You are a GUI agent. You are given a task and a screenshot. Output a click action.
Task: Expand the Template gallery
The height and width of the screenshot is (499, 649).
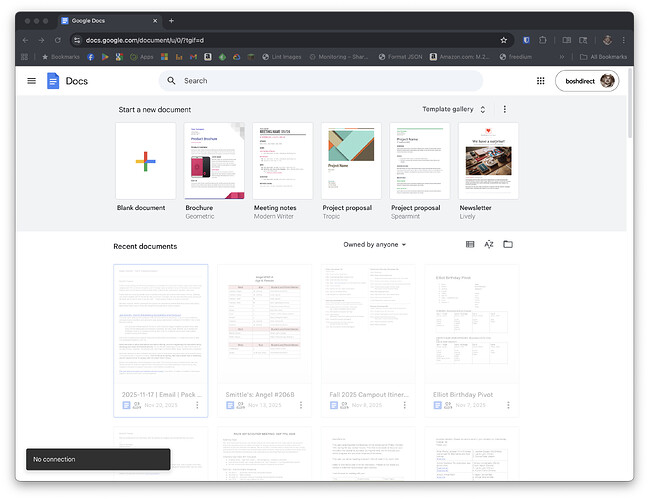(453, 109)
